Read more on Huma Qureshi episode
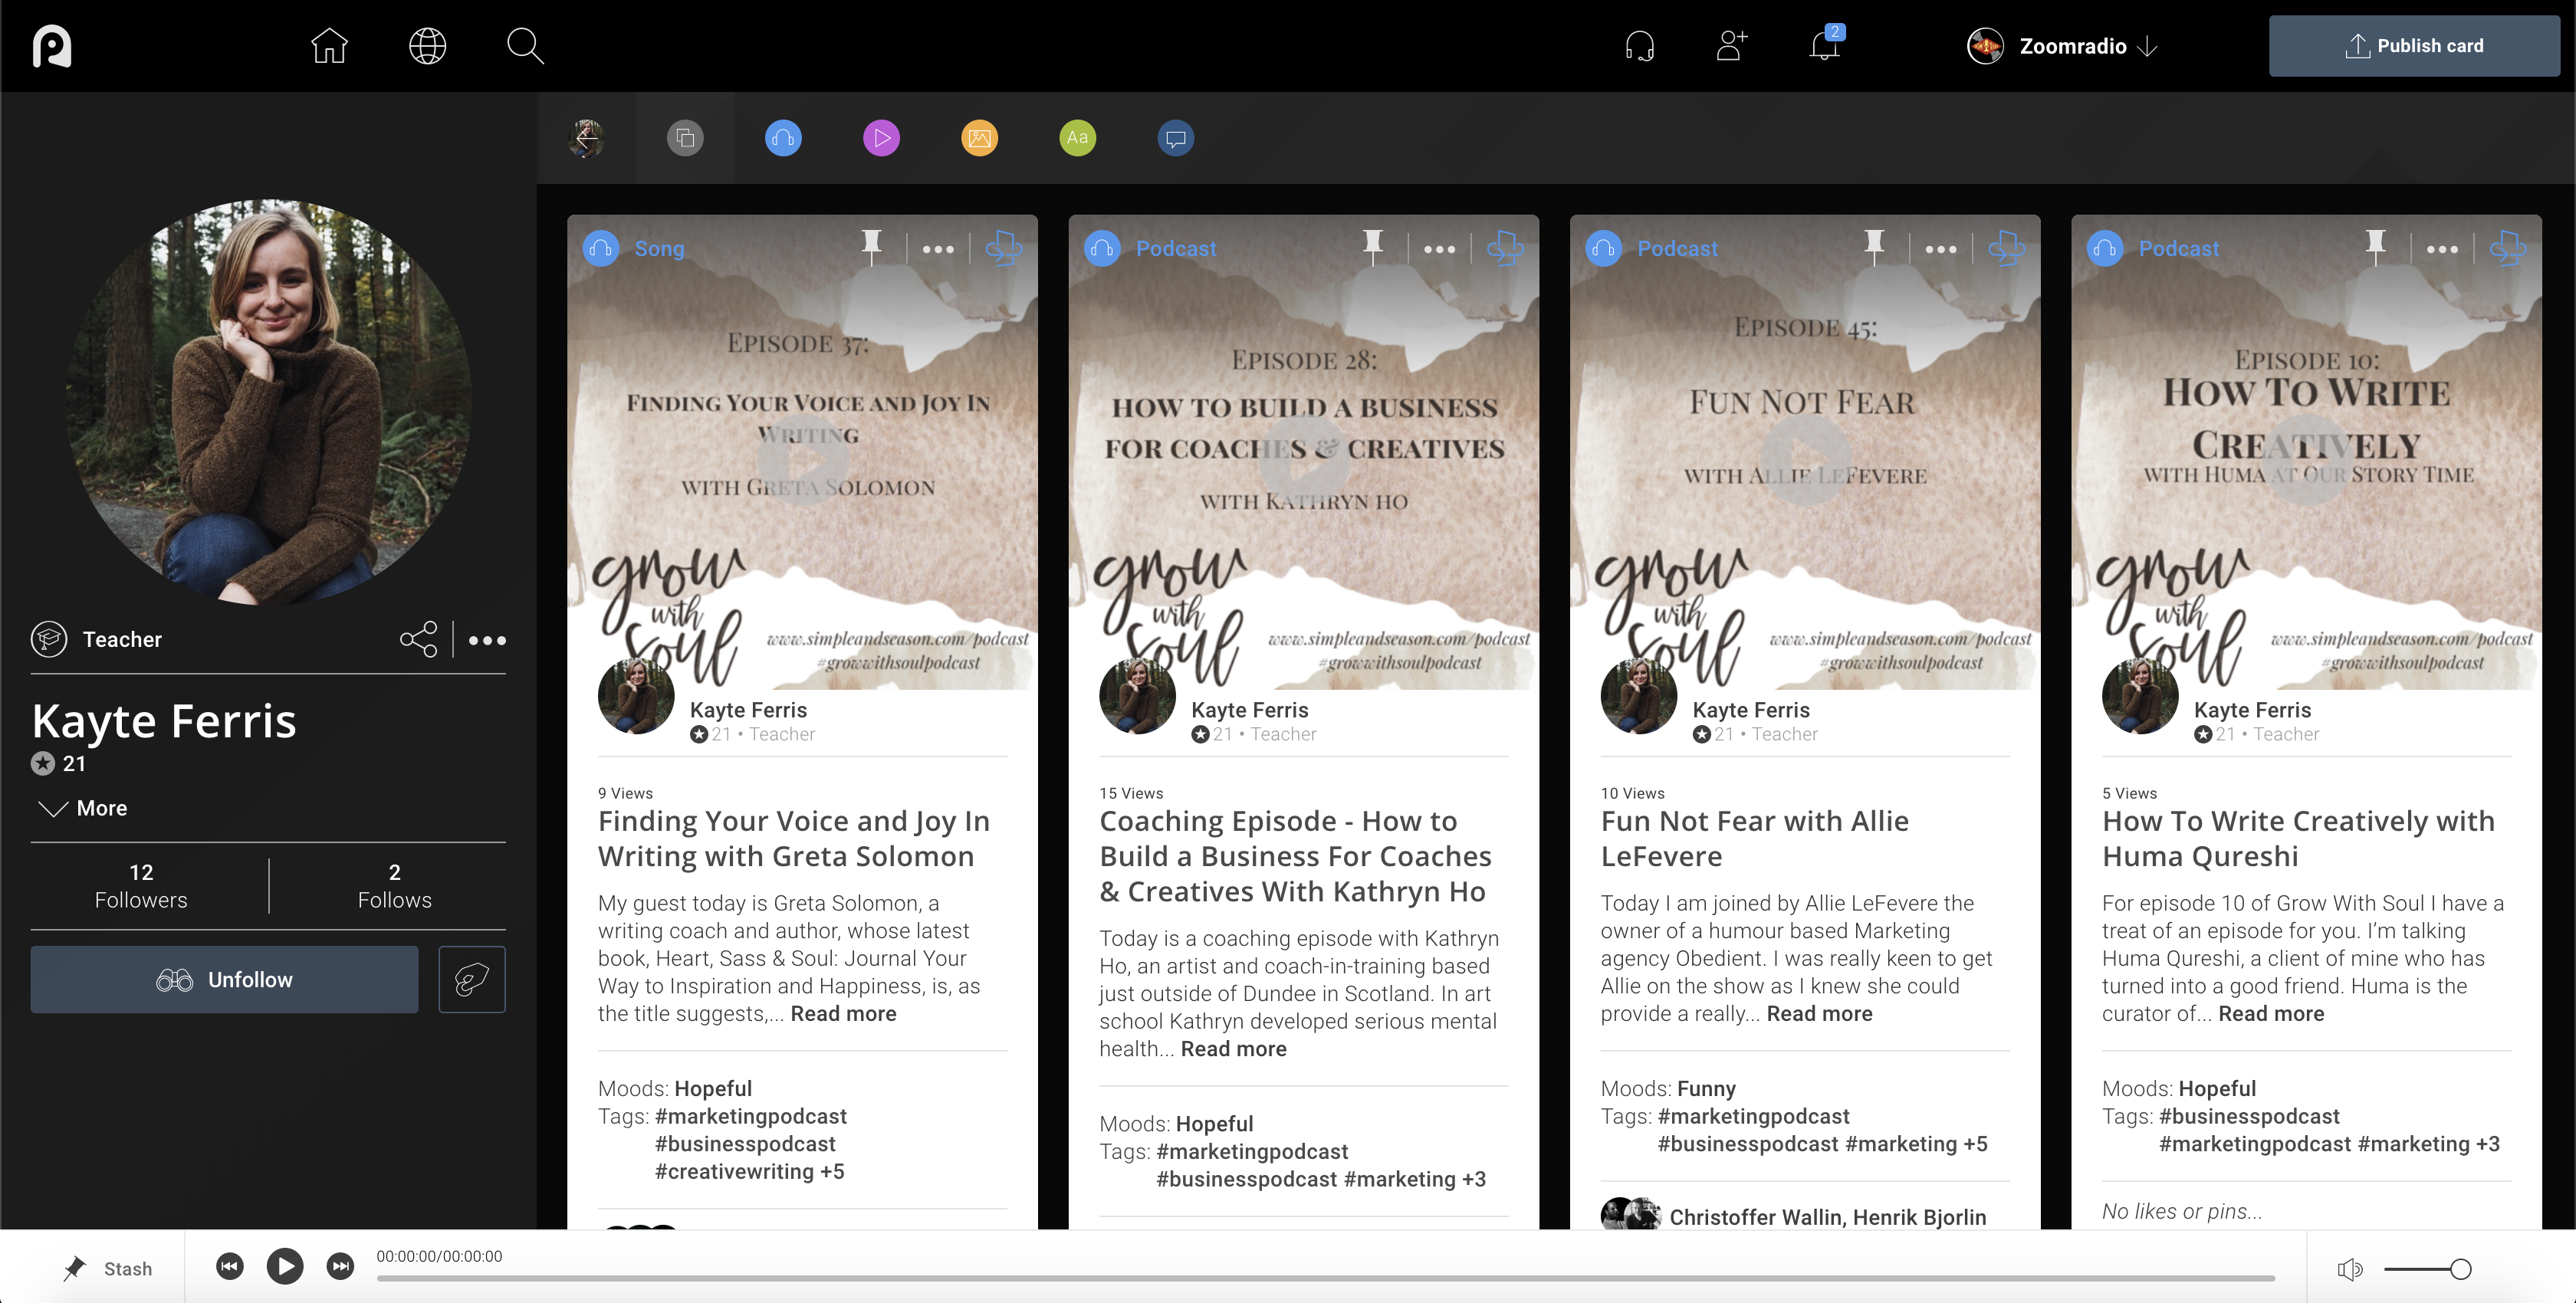 [x=2271, y=1014]
